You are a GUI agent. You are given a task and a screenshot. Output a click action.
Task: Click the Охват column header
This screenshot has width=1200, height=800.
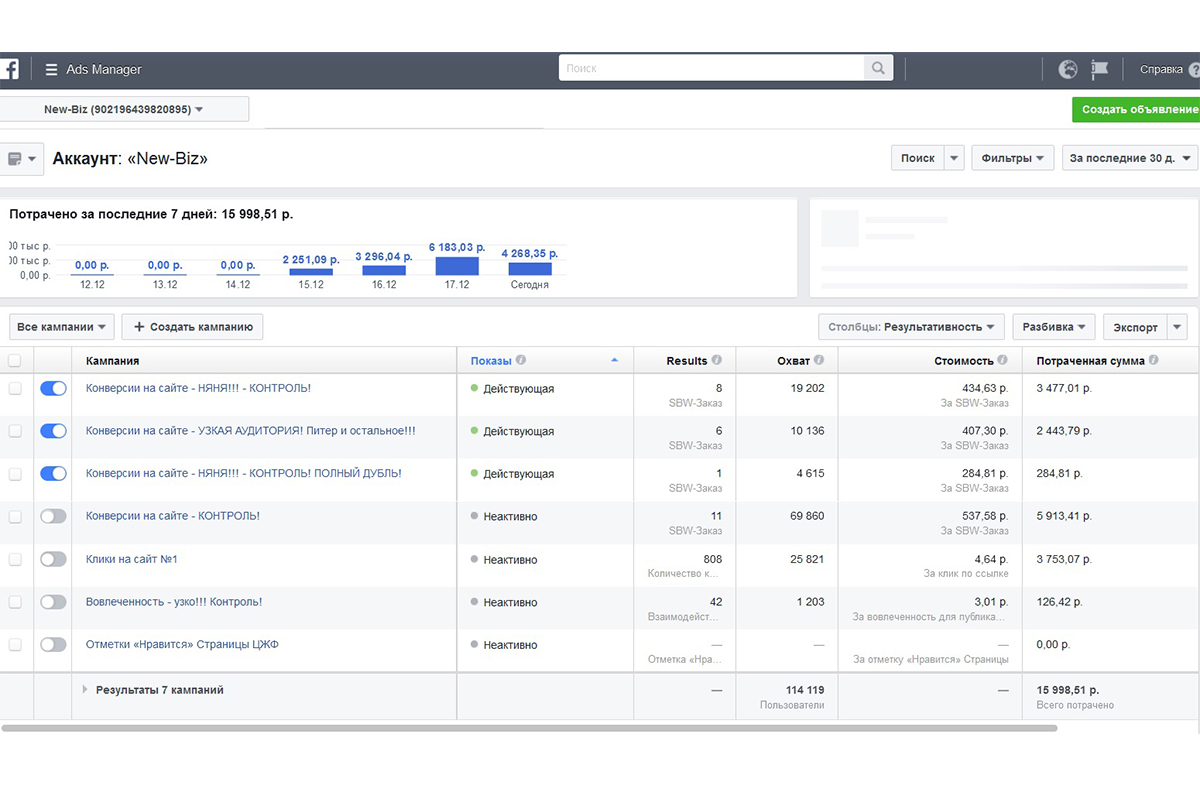tap(787, 361)
